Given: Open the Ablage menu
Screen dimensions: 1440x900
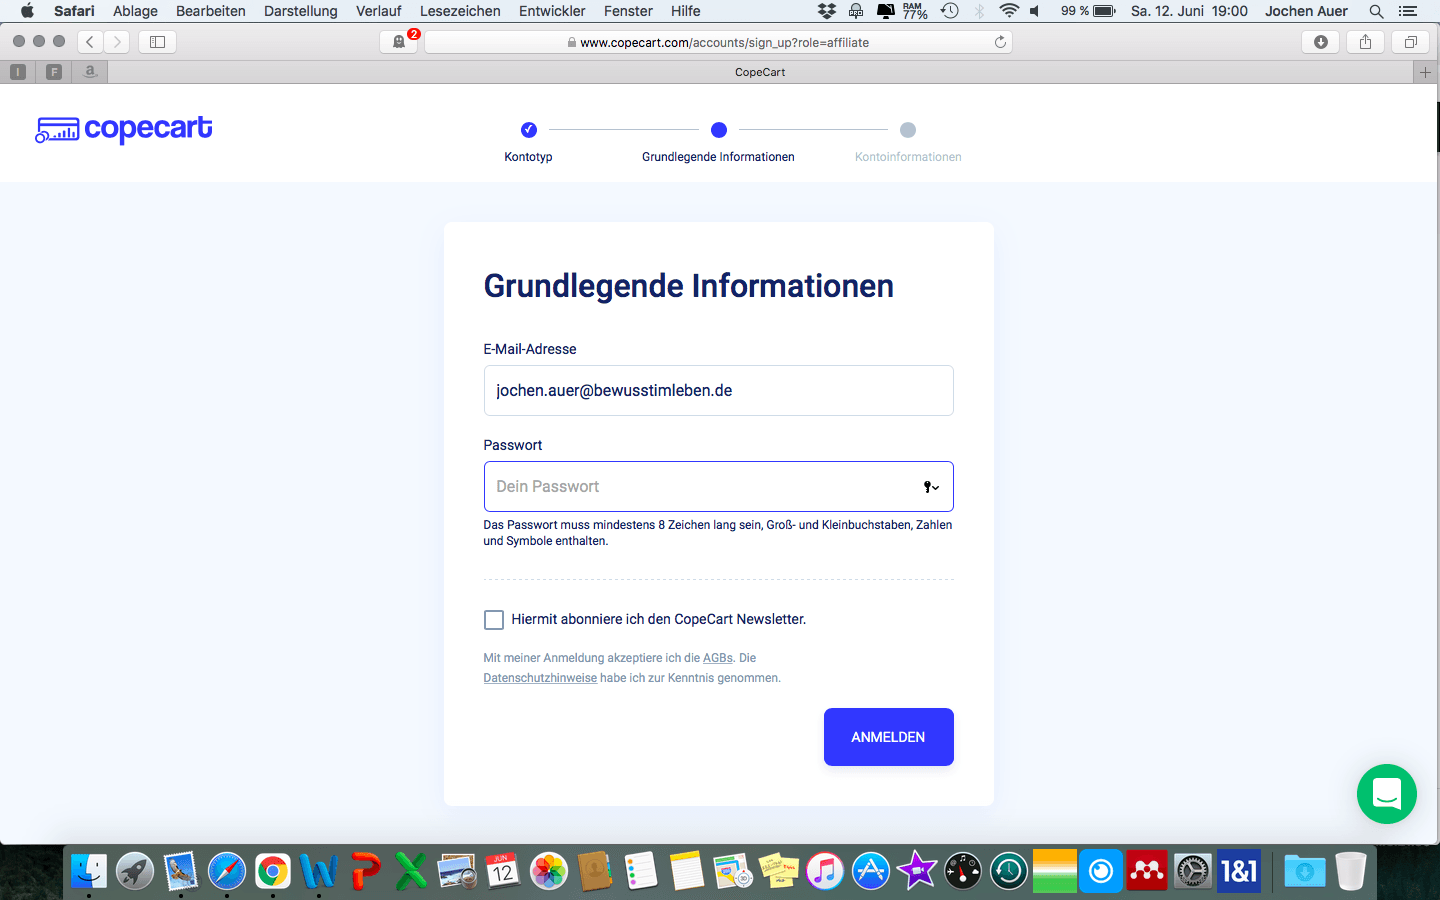Looking at the screenshot, I should coord(135,11).
